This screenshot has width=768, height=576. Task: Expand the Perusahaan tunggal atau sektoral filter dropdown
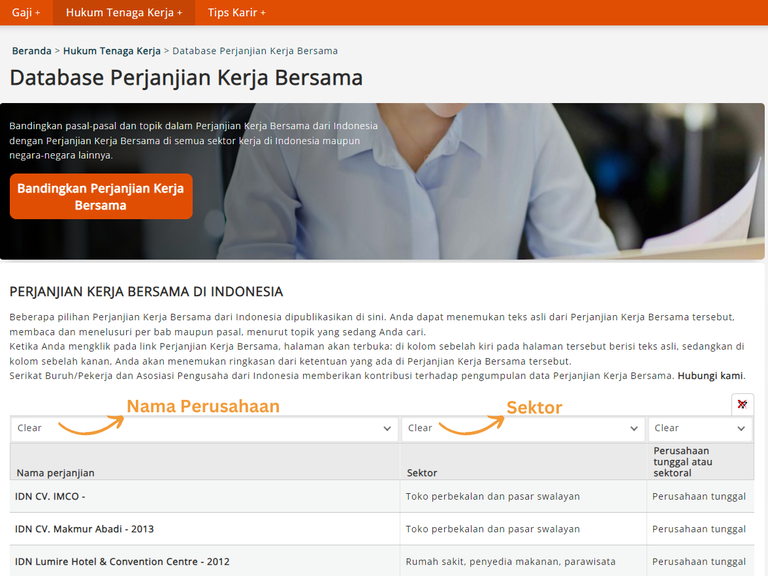(x=700, y=429)
